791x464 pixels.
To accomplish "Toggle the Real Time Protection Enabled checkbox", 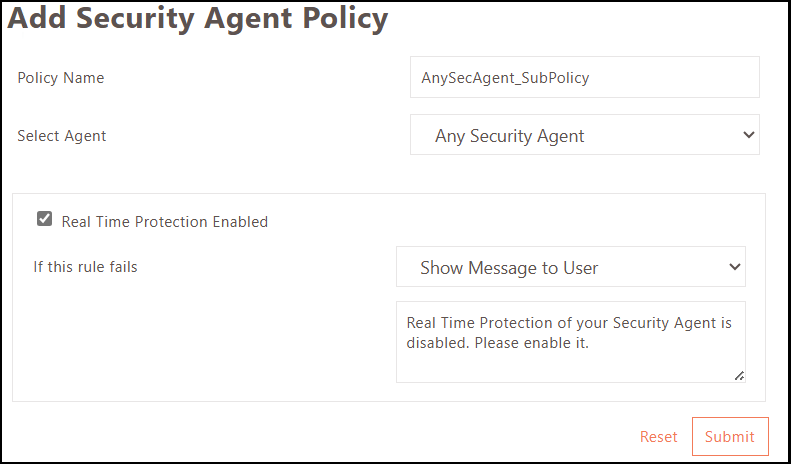I will point(44,219).
